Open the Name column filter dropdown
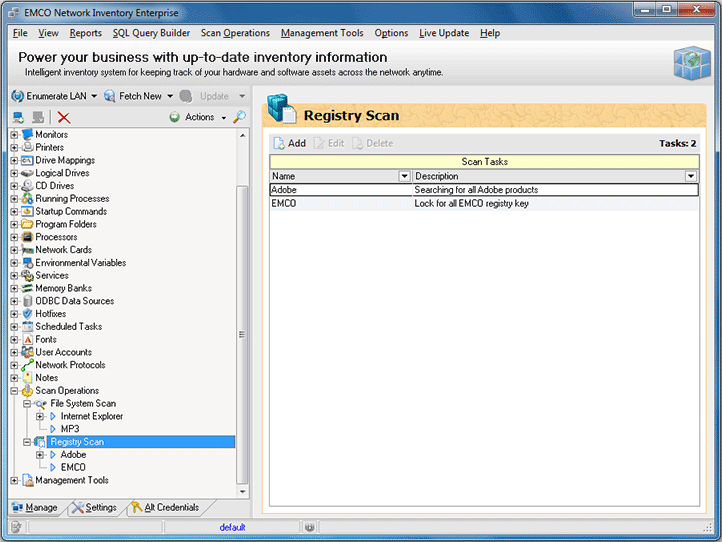722x542 pixels. (404, 176)
